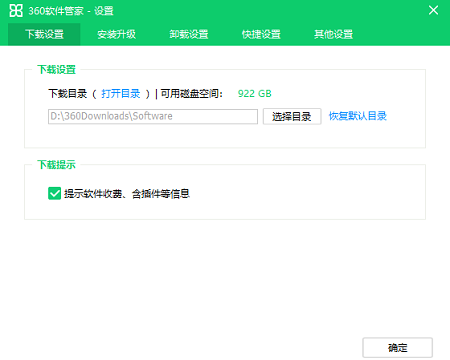450x360 pixels.
Task: Click the green 下载设置 group heading
Action: (x=57, y=70)
